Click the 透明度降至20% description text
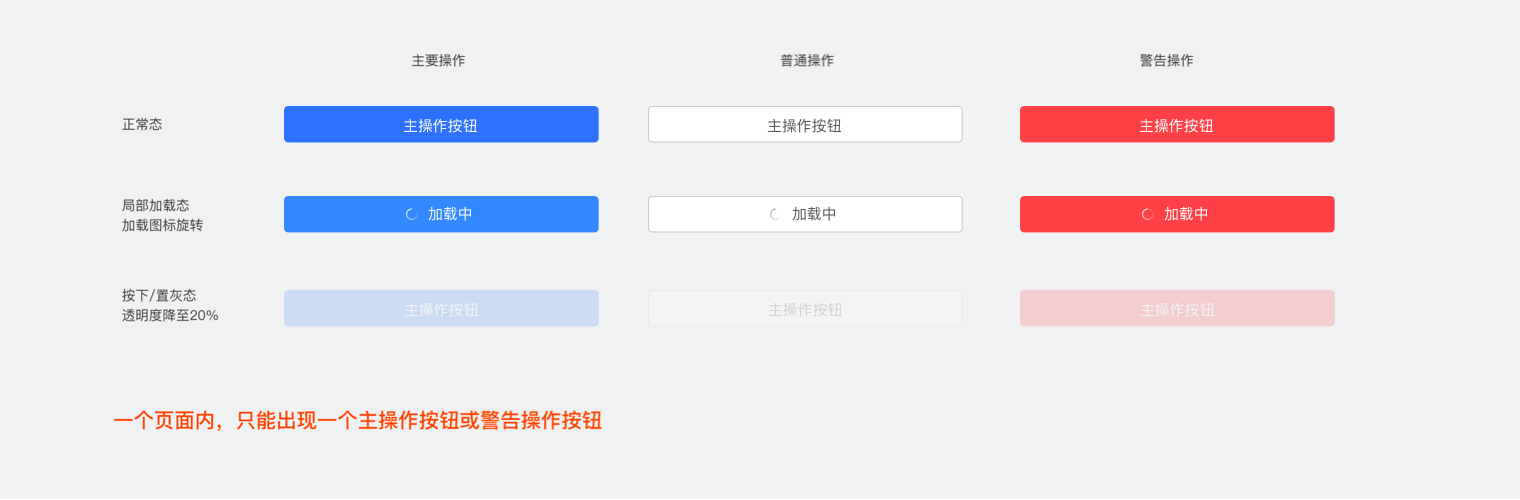This screenshot has height=500, width=1520. (x=170, y=315)
